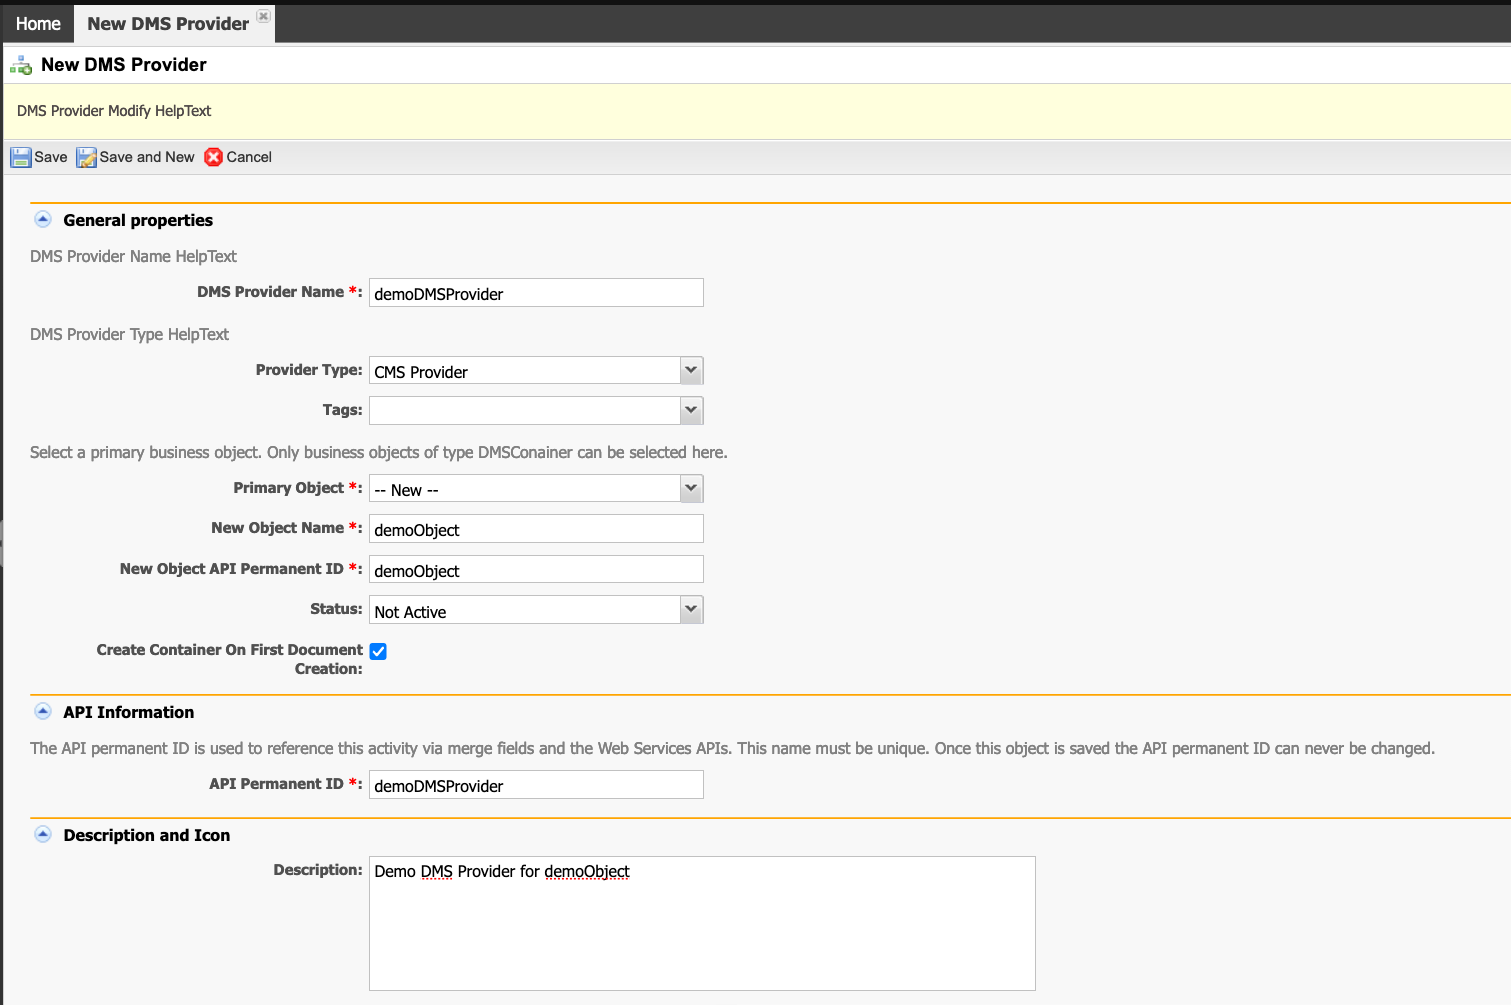Click the Tags label

(342, 410)
